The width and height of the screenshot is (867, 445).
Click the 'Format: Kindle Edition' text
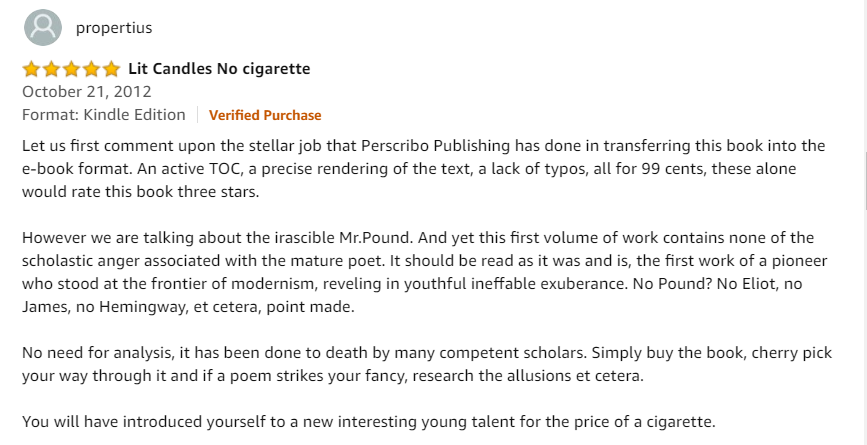tap(104, 114)
